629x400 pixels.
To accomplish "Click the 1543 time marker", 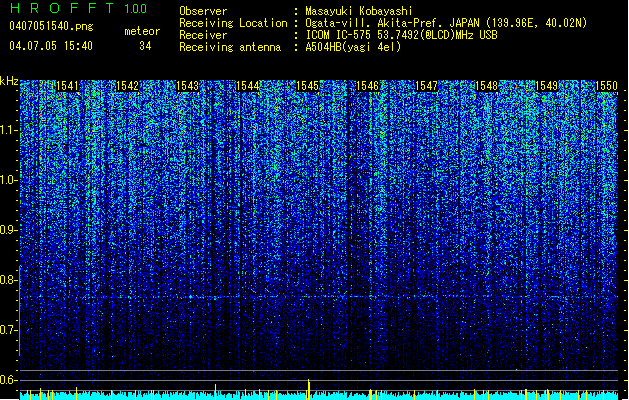I will [187, 86].
